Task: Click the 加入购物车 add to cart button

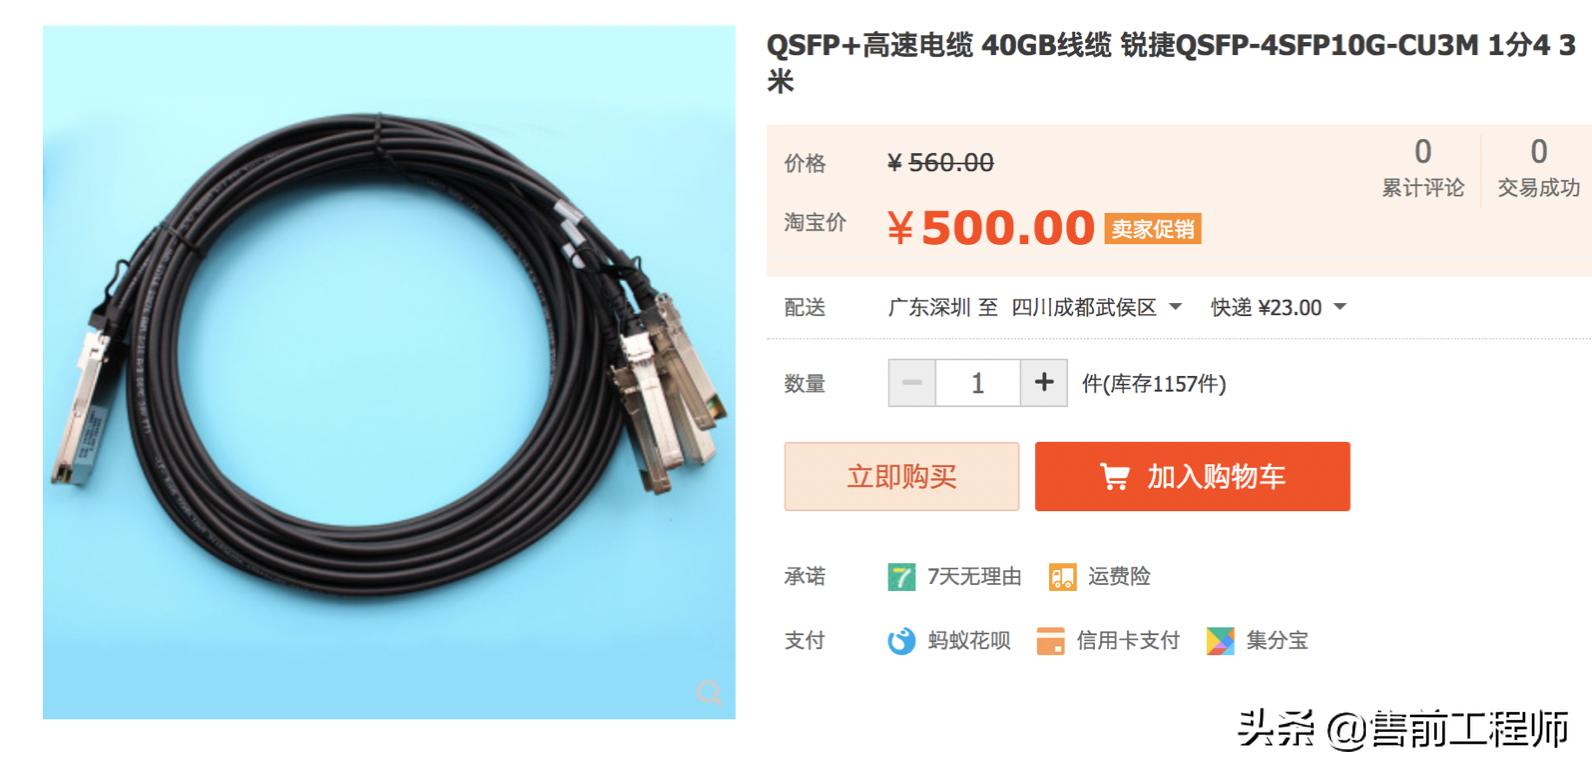Action: pyautogui.click(x=1192, y=477)
